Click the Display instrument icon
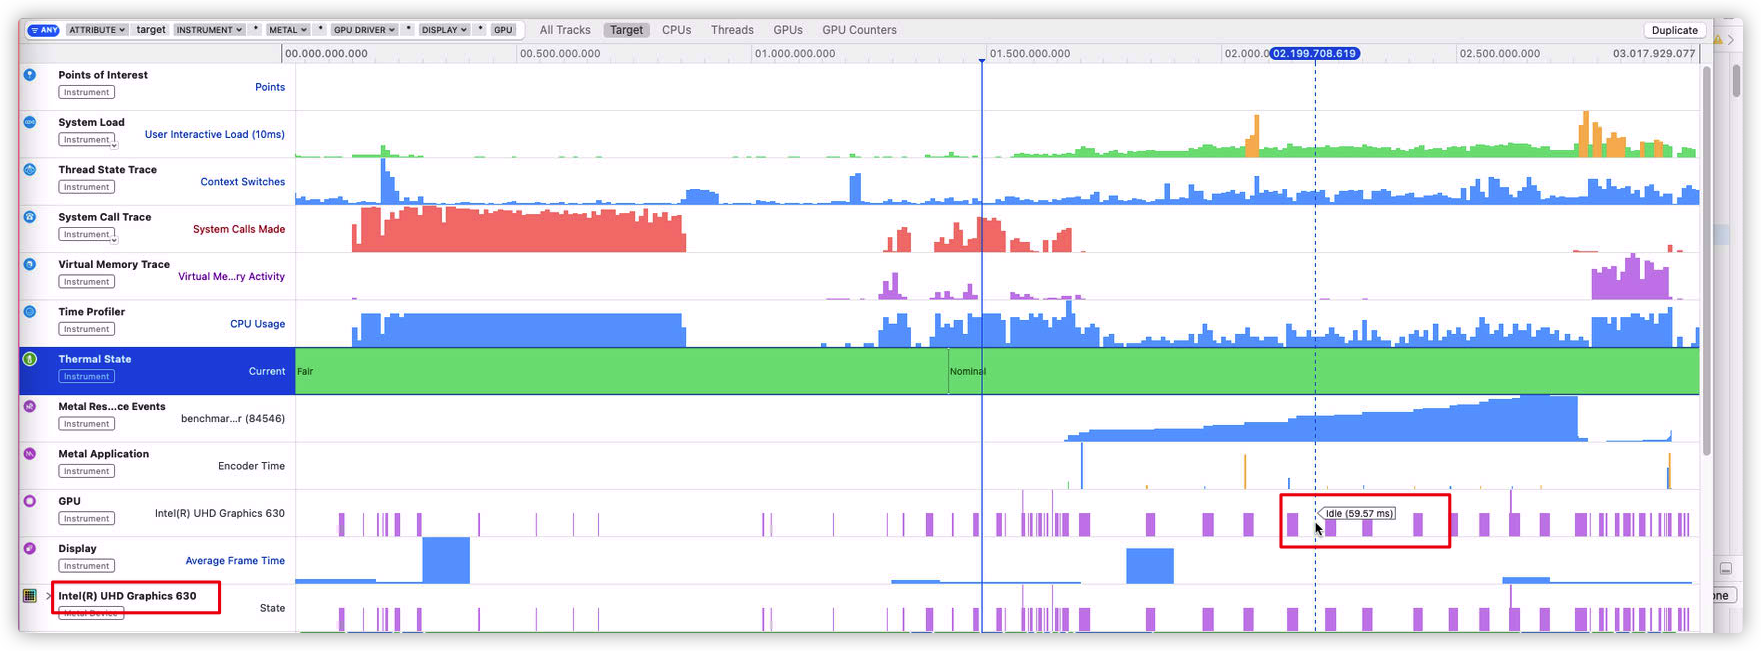This screenshot has height=651, width=1761. (30, 548)
